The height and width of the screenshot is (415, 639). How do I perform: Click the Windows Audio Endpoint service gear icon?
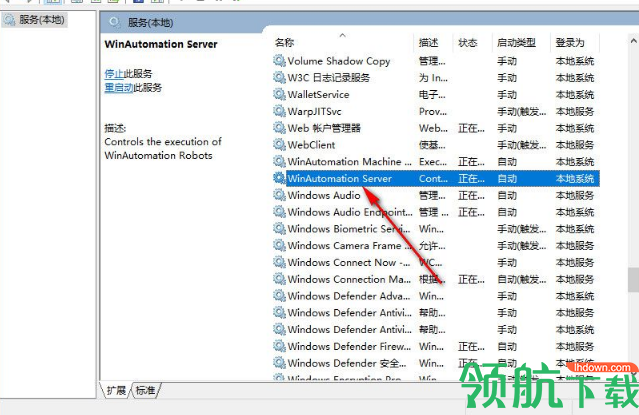[x=279, y=212]
